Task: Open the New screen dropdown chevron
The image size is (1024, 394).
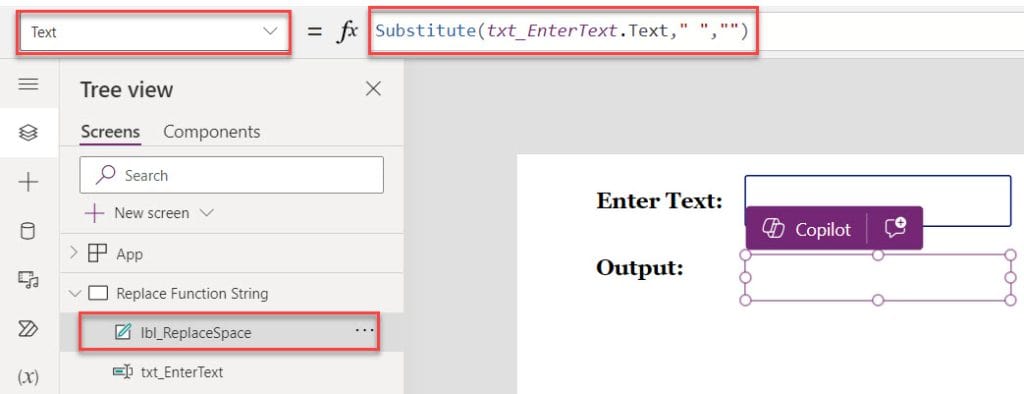Action: pos(206,213)
